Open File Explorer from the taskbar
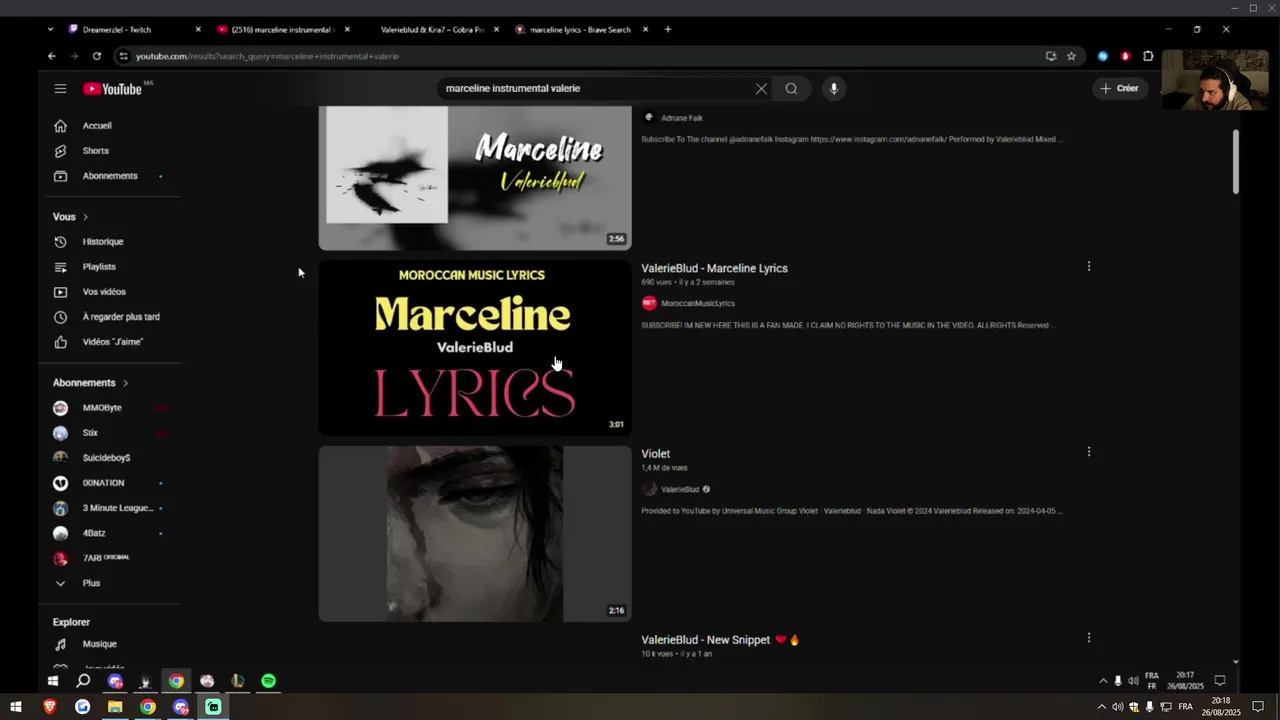The width and height of the screenshot is (1280, 720). 115,707
